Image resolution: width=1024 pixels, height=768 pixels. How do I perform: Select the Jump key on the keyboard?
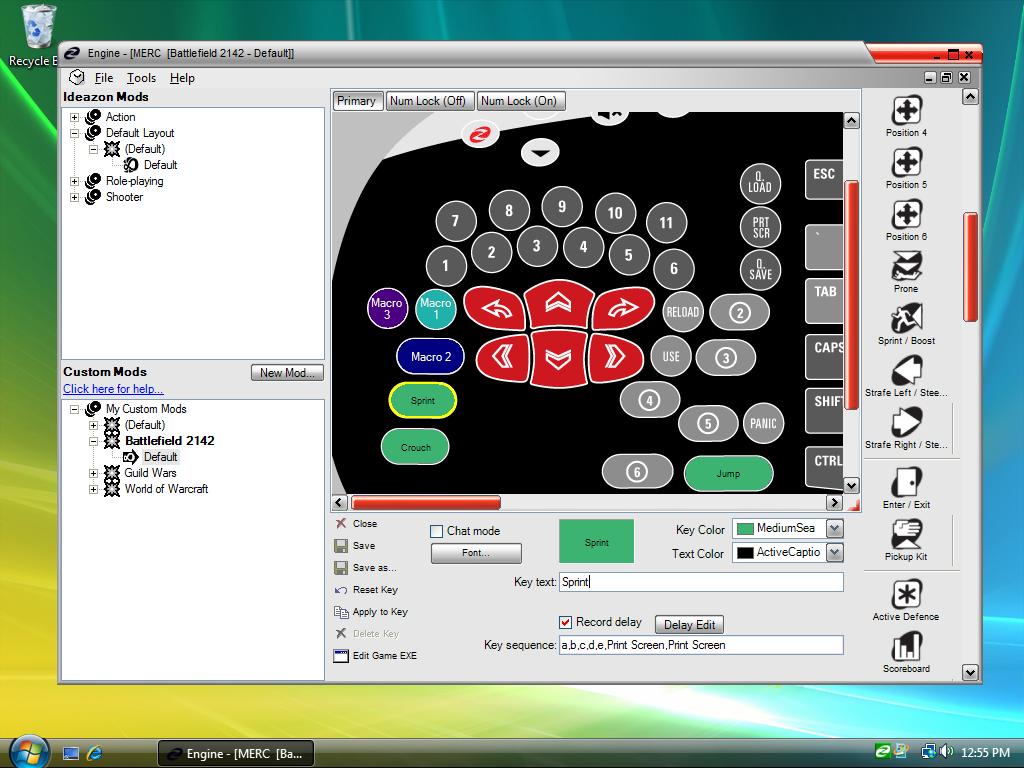(728, 473)
